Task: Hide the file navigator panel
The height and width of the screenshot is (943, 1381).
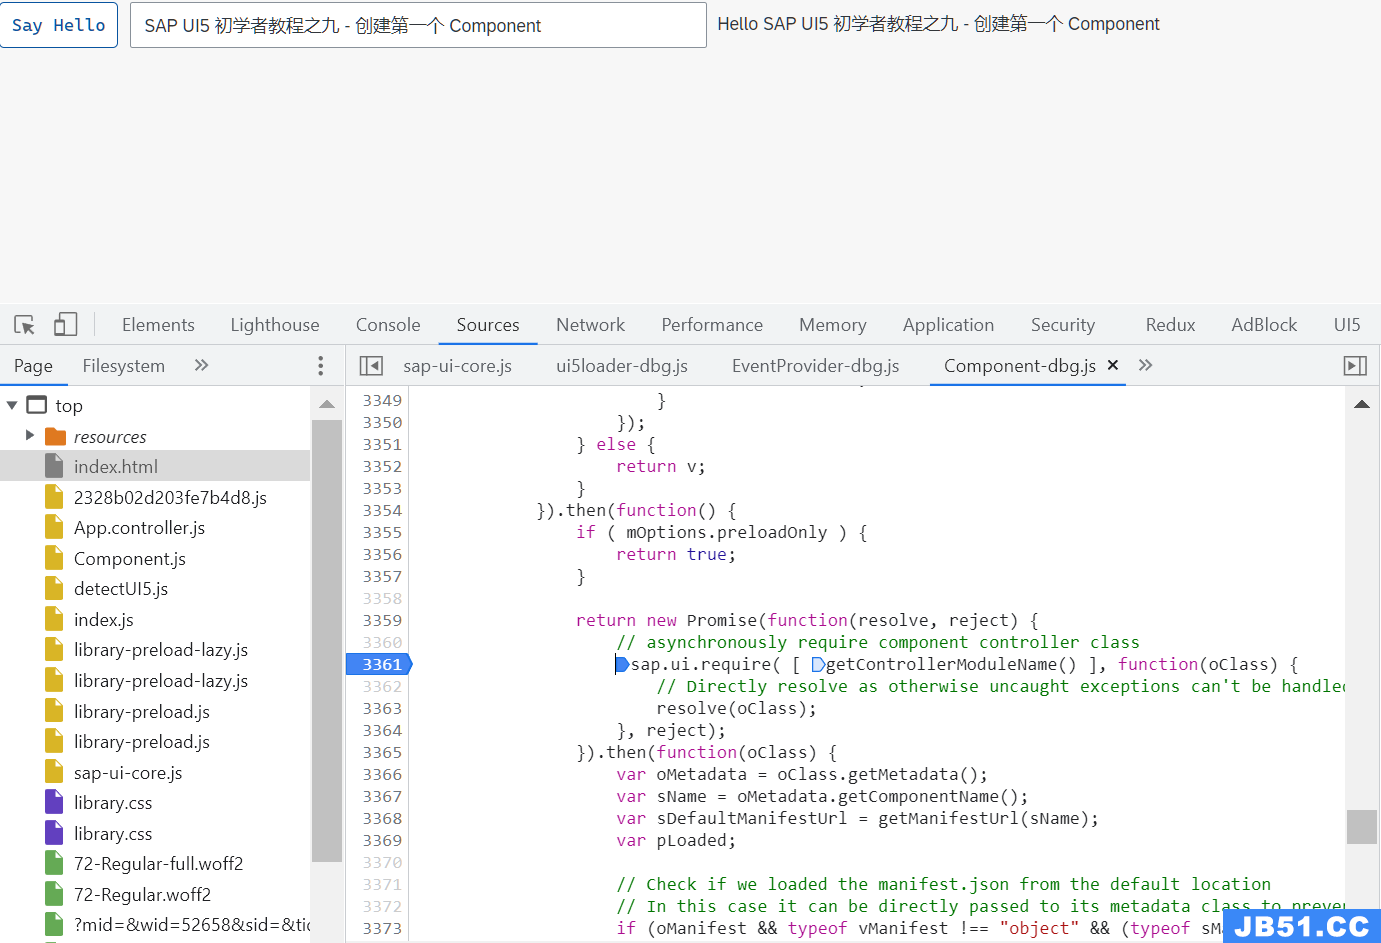Action: tap(371, 365)
